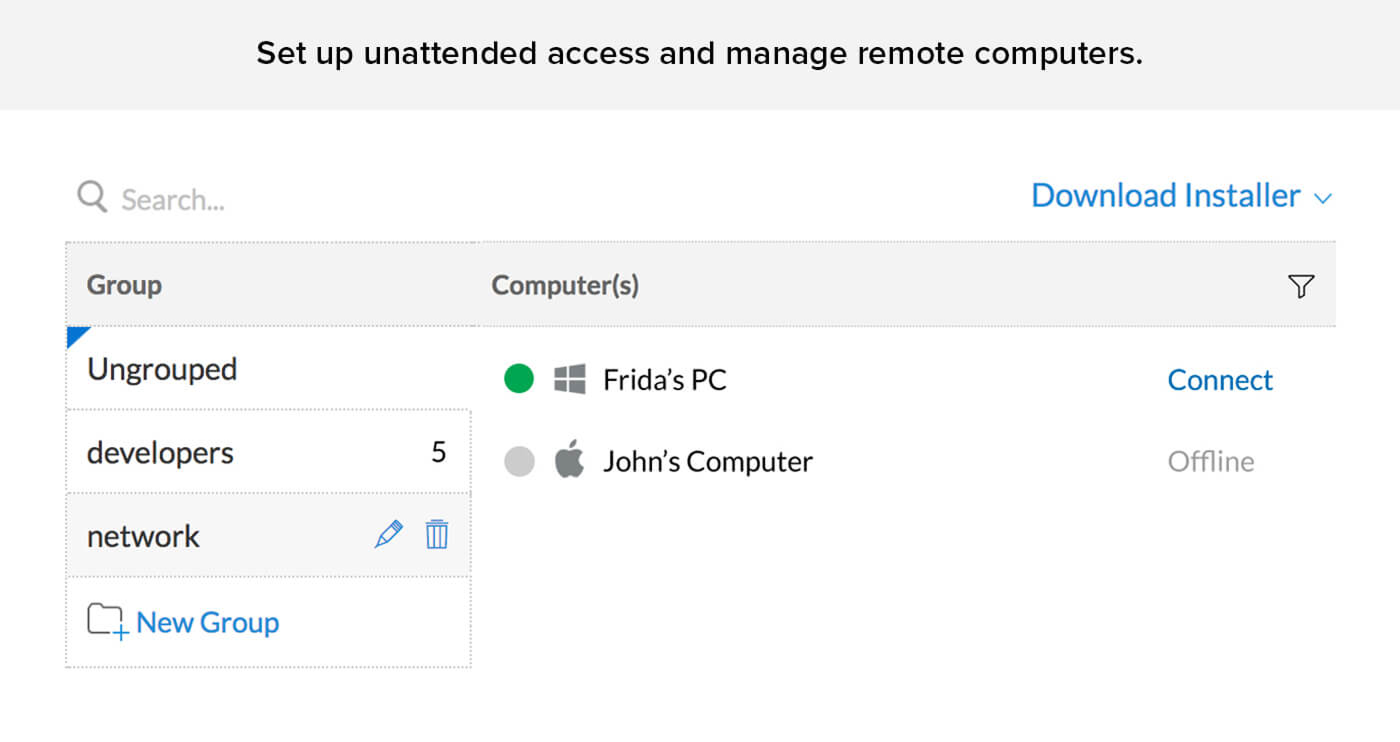
Task: Click the New Group link
Action: tap(207, 622)
